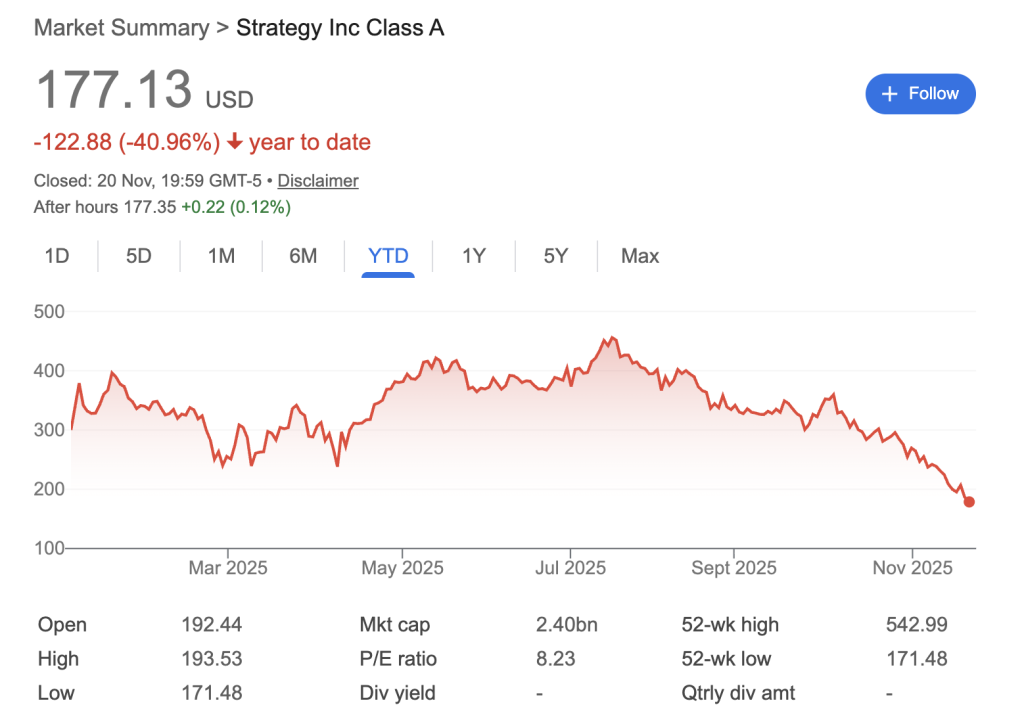Click the red down arrow icon

click(x=235, y=143)
